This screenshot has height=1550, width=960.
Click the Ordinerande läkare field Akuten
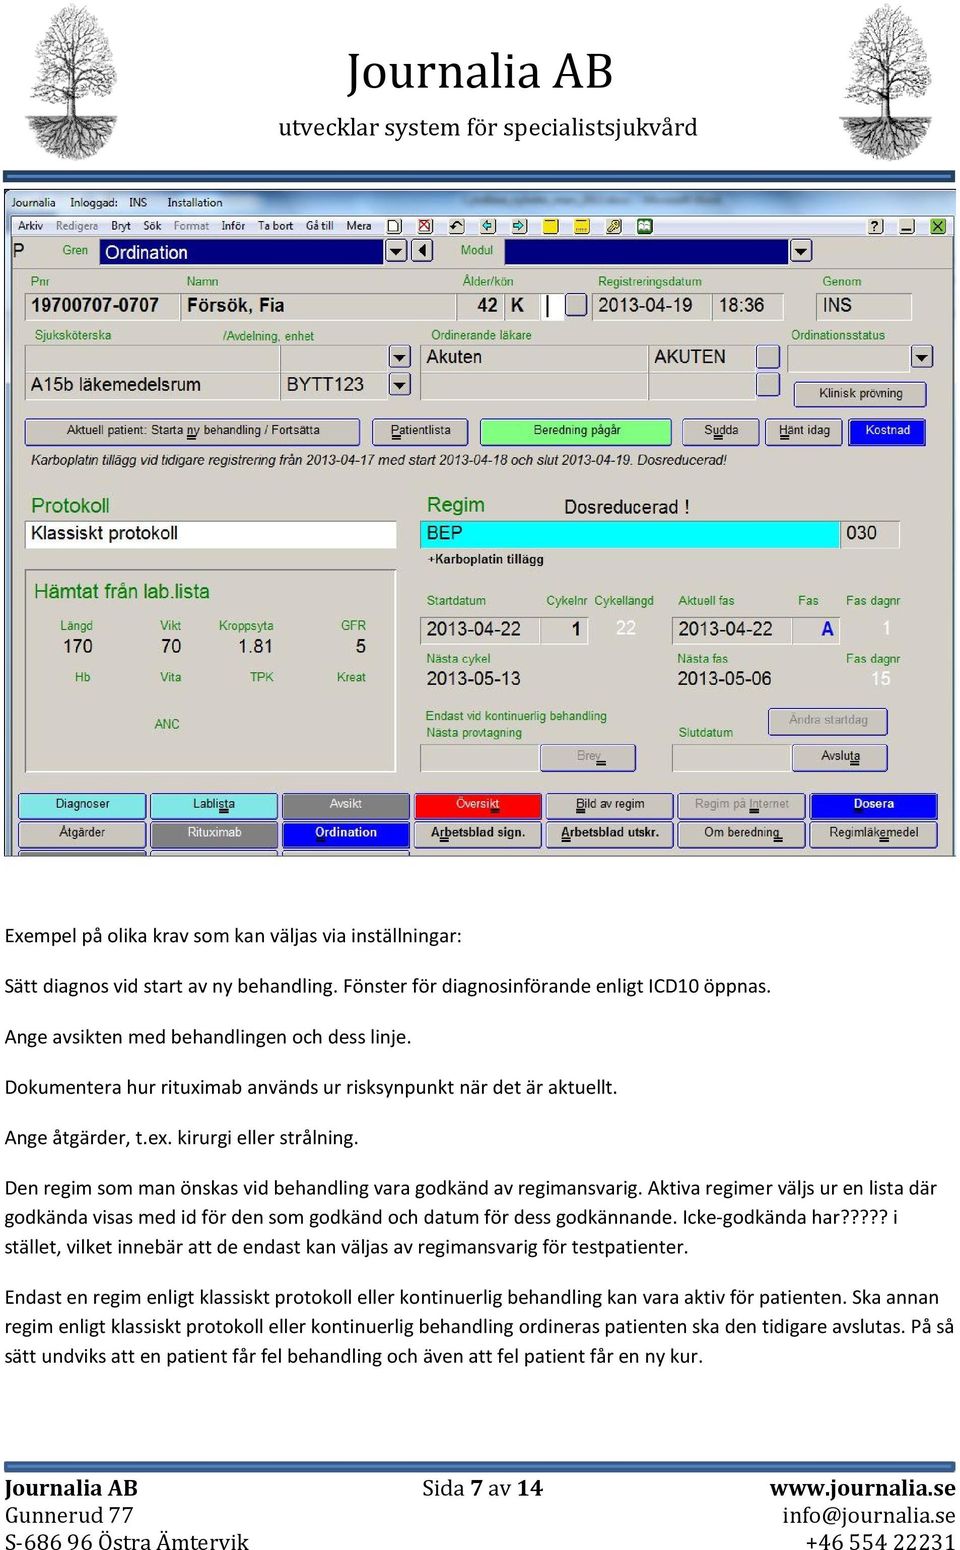[x=535, y=357]
